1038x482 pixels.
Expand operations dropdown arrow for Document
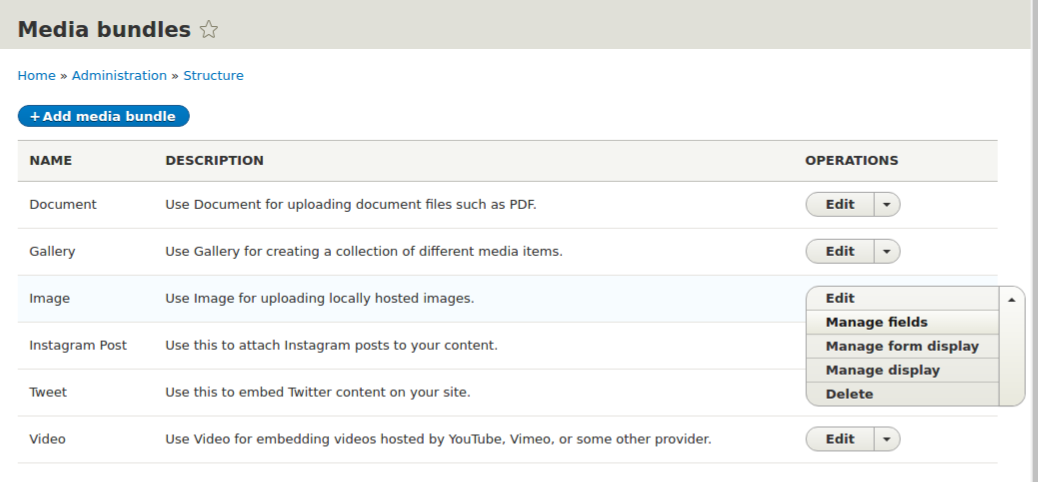[887, 205]
